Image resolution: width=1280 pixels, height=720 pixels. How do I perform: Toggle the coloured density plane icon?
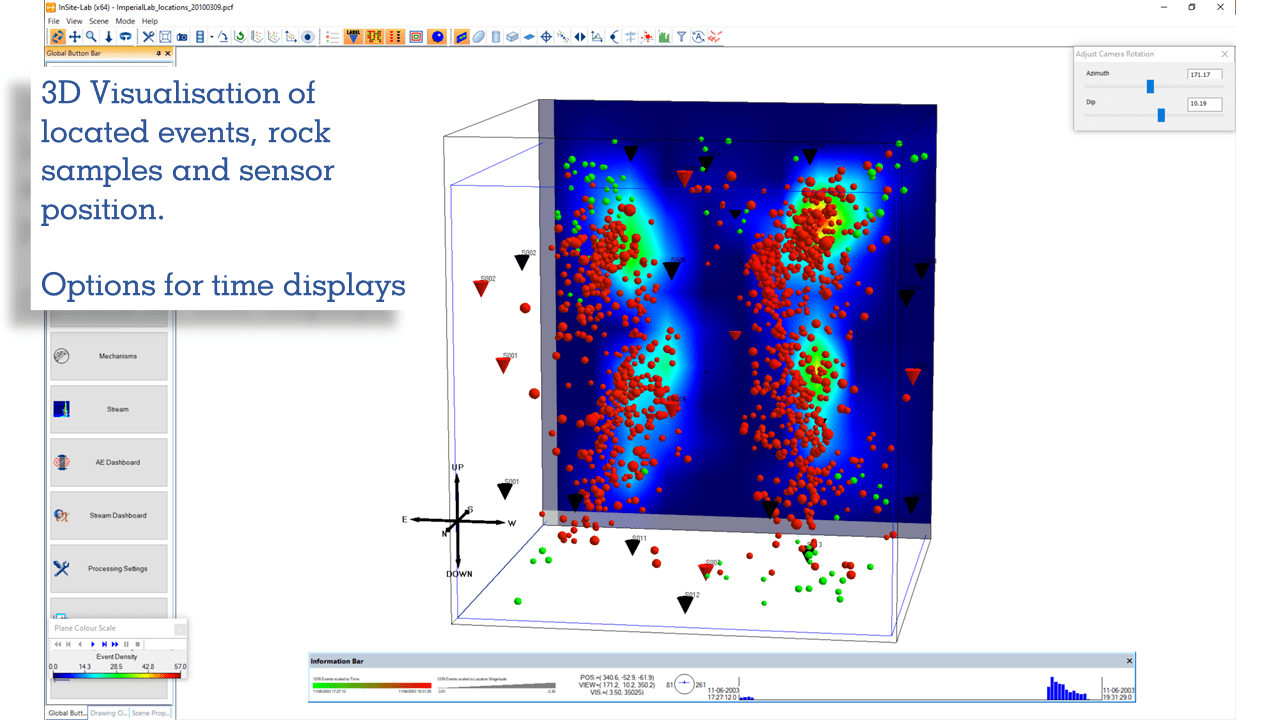point(461,37)
